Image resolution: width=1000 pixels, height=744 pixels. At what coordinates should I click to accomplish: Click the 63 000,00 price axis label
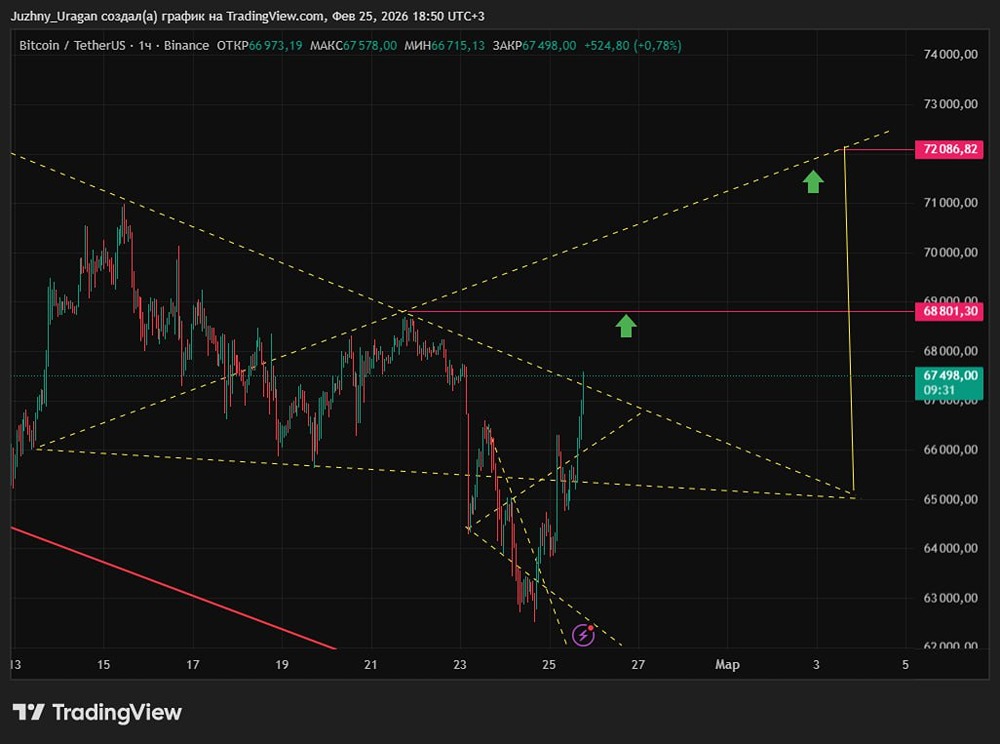point(950,598)
